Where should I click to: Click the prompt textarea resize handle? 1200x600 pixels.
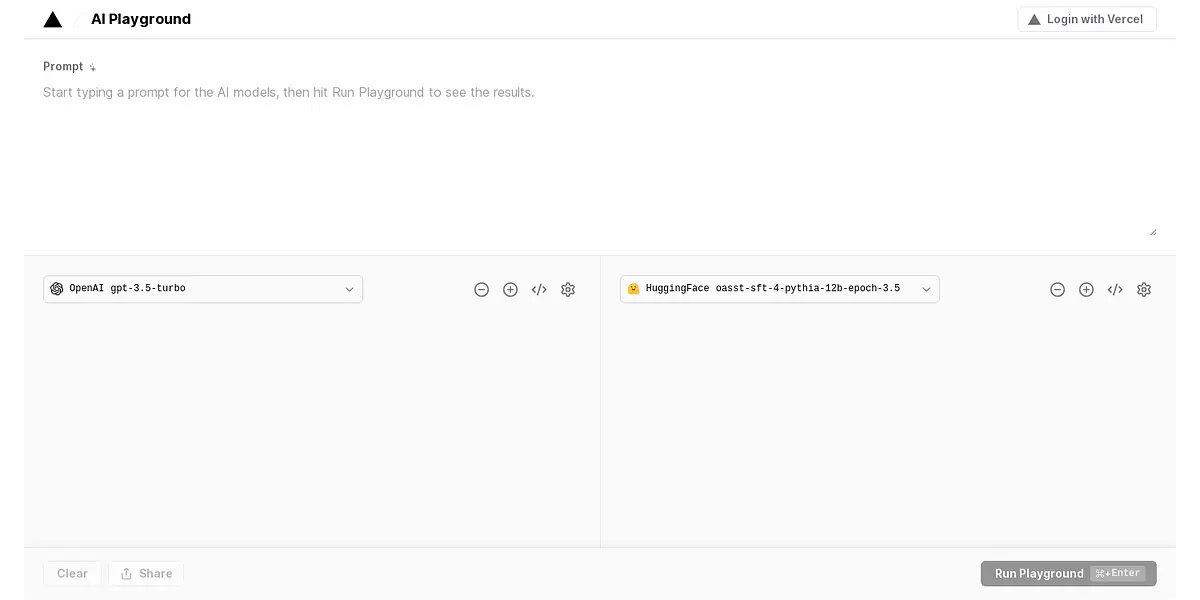click(x=1152, y=231)
